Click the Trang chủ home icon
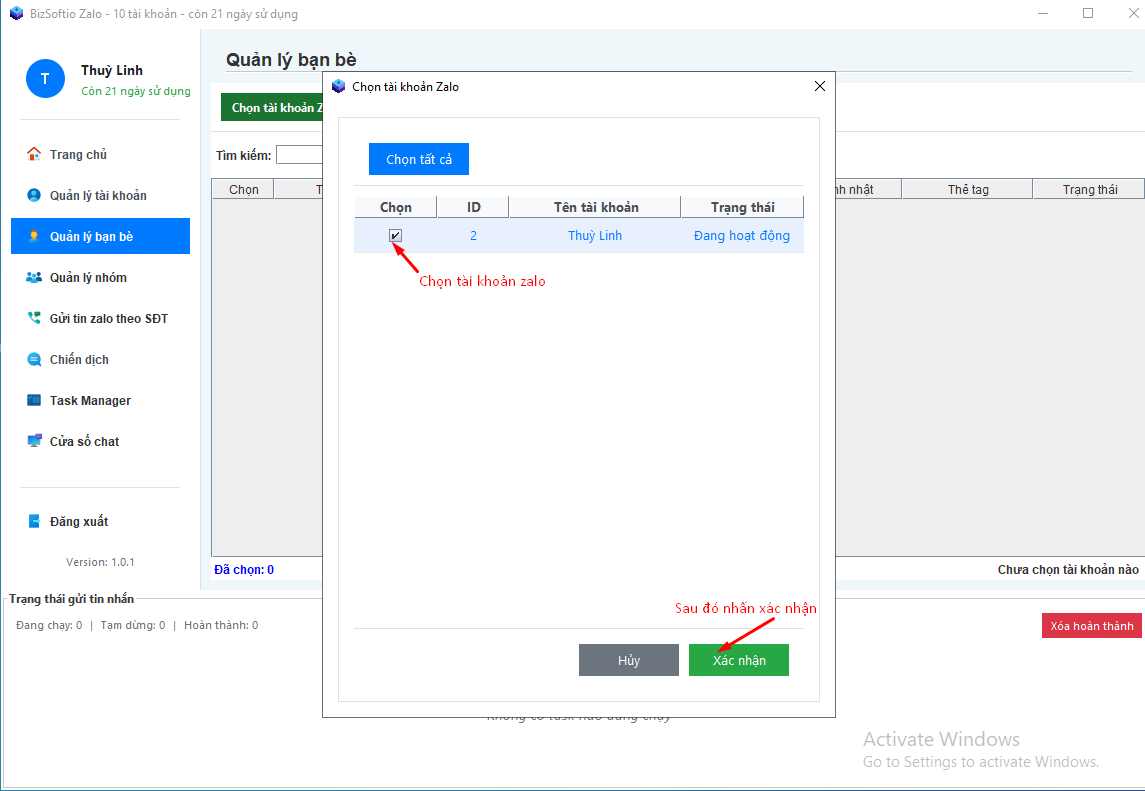The height and width of the screenshot is (791, 1145). (34, 154)
